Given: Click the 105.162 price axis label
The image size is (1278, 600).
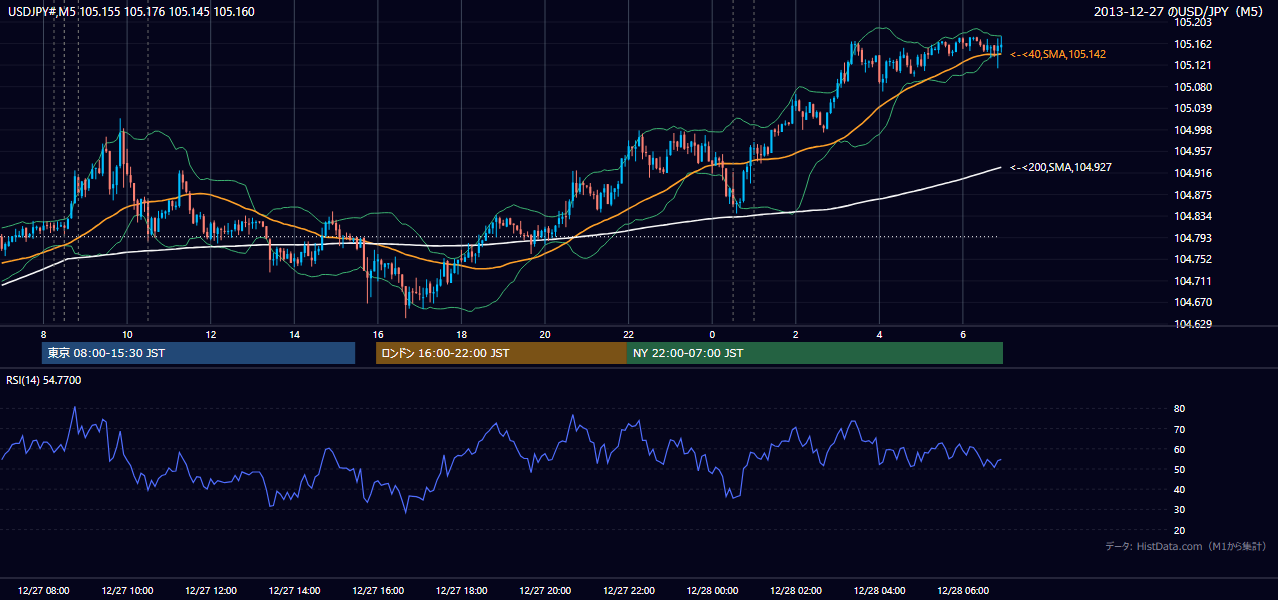Looking at the screenshot, I should pyautogui.click(x=1193, y=44).
